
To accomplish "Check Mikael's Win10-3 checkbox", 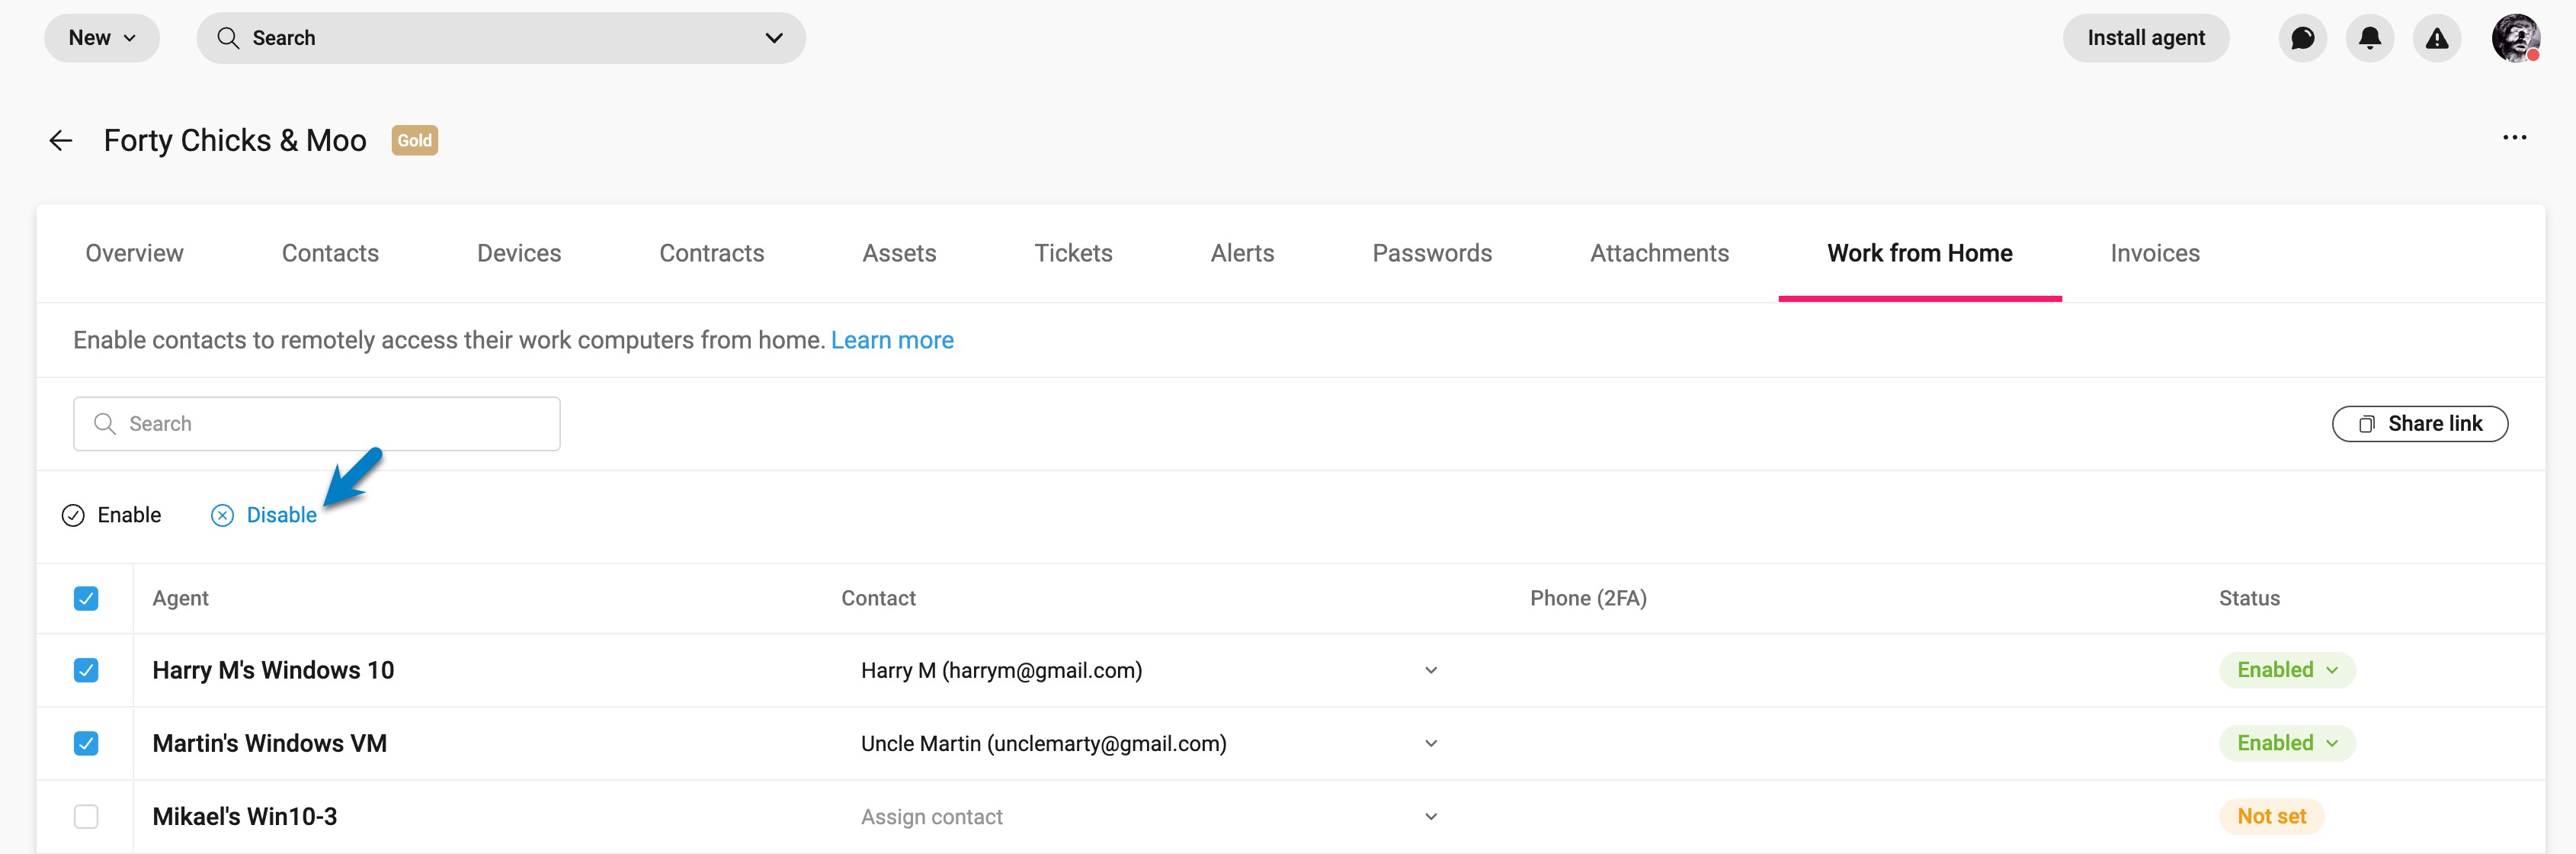I will tap(86, 816).
